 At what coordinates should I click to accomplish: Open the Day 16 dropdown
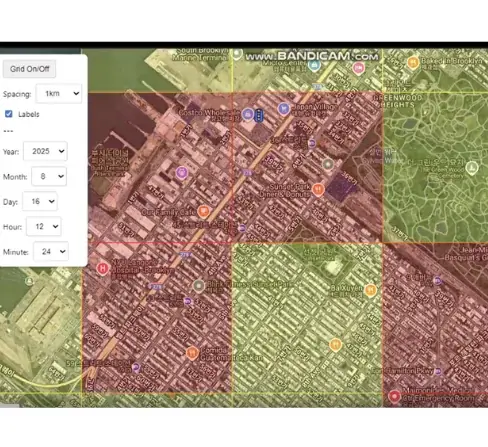click(40, 201)
